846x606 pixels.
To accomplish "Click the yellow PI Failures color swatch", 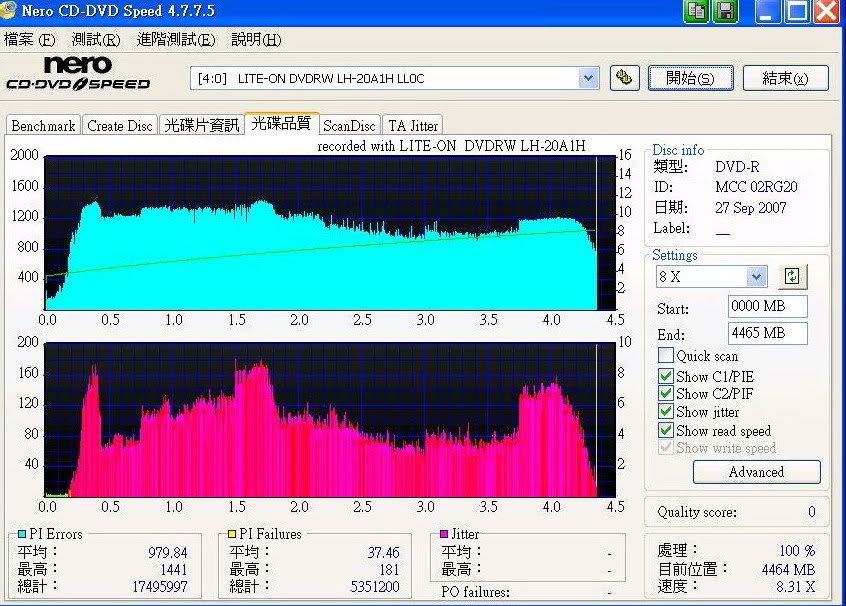I will click(232, 534).
